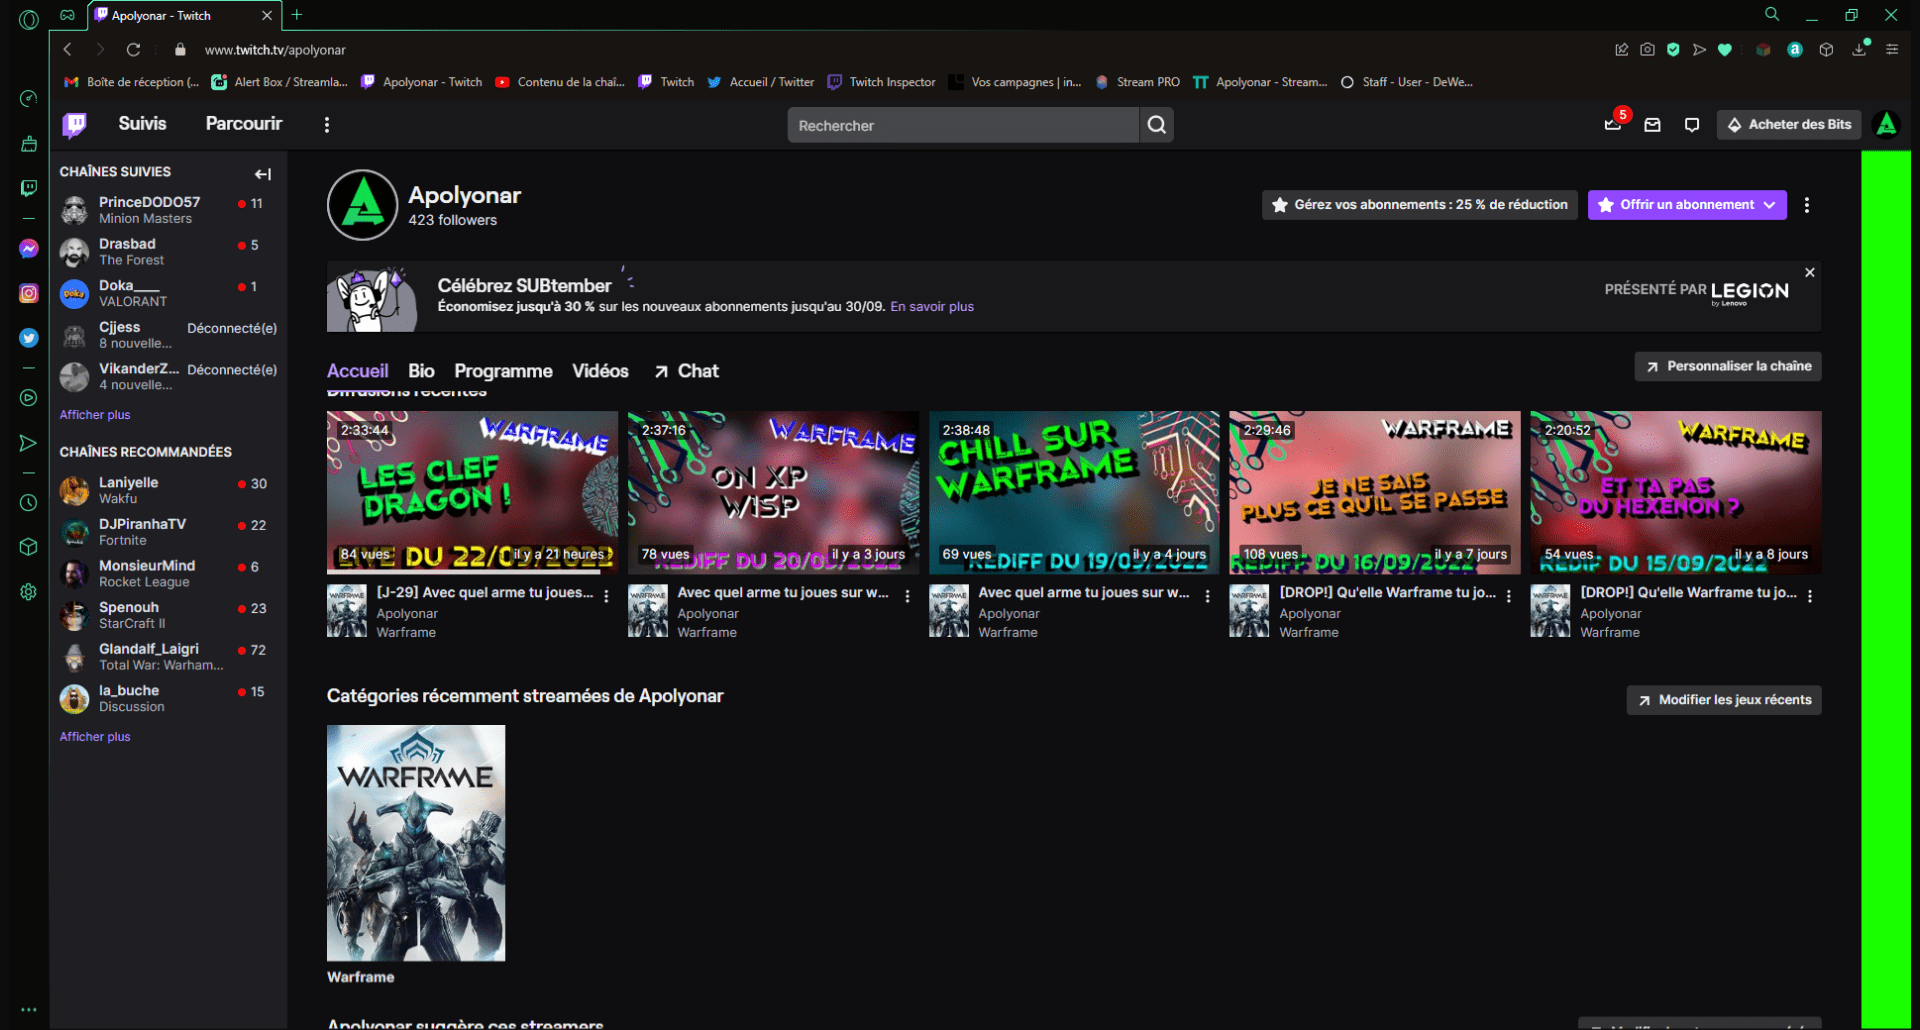
Task: Click the Acheter des Bits button
Action: click(x=1788, y=125)
